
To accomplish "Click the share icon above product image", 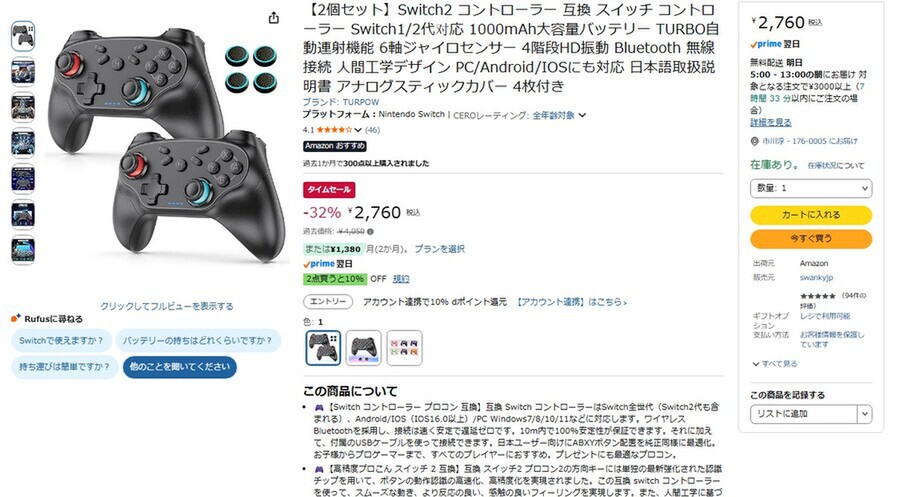I will click(274, 18).
